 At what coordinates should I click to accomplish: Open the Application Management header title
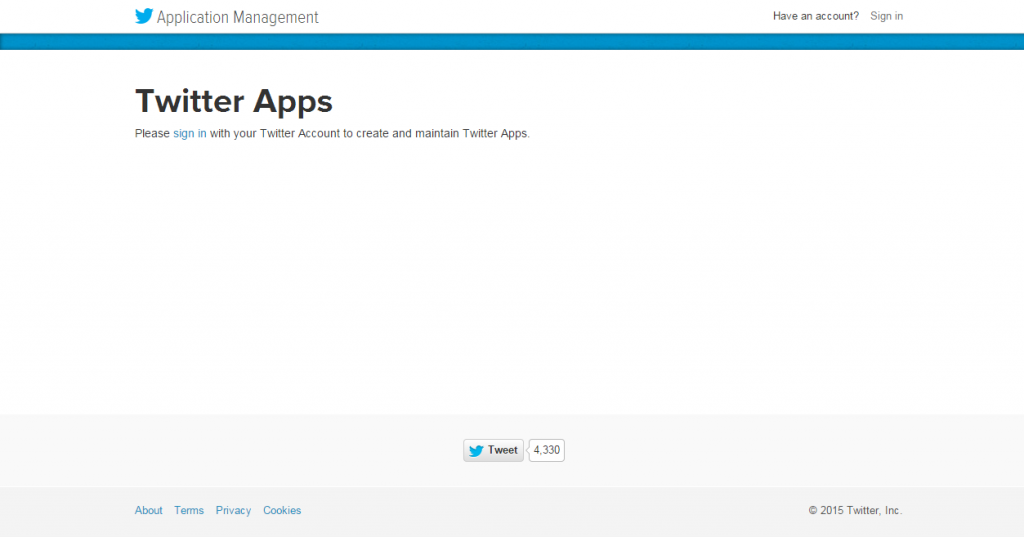[238, 18]
